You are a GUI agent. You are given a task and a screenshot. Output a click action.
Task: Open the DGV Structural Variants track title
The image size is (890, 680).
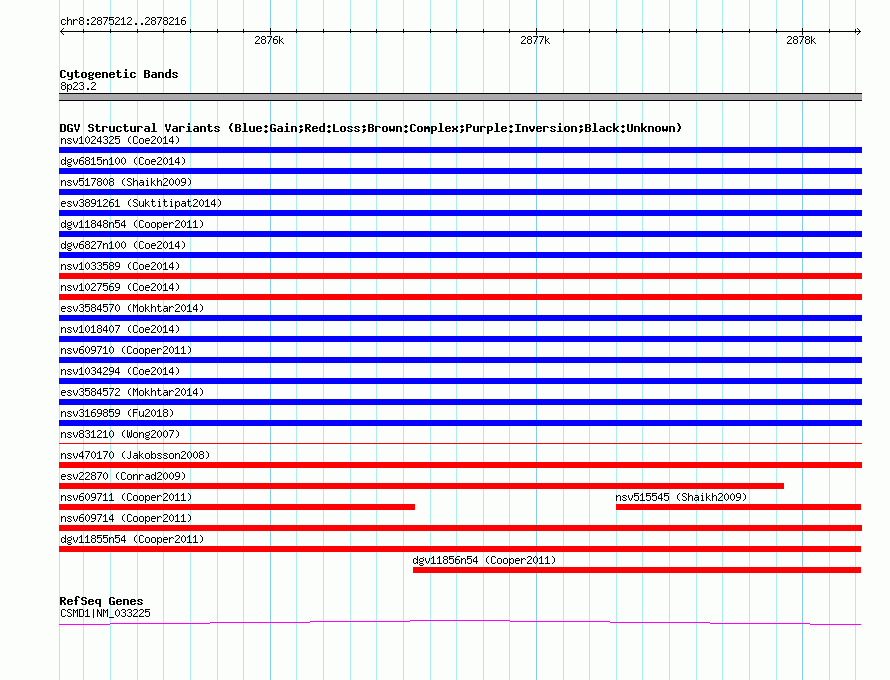(371, 128)
